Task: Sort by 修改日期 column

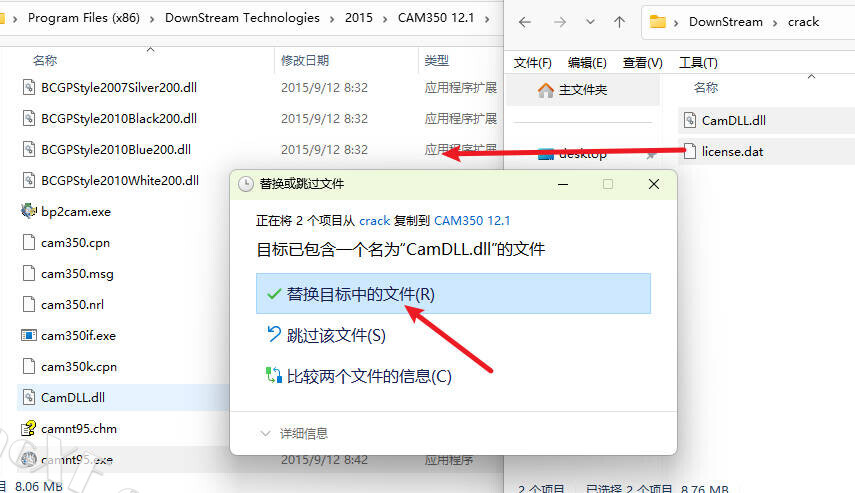Action: (x=305, y=61)
